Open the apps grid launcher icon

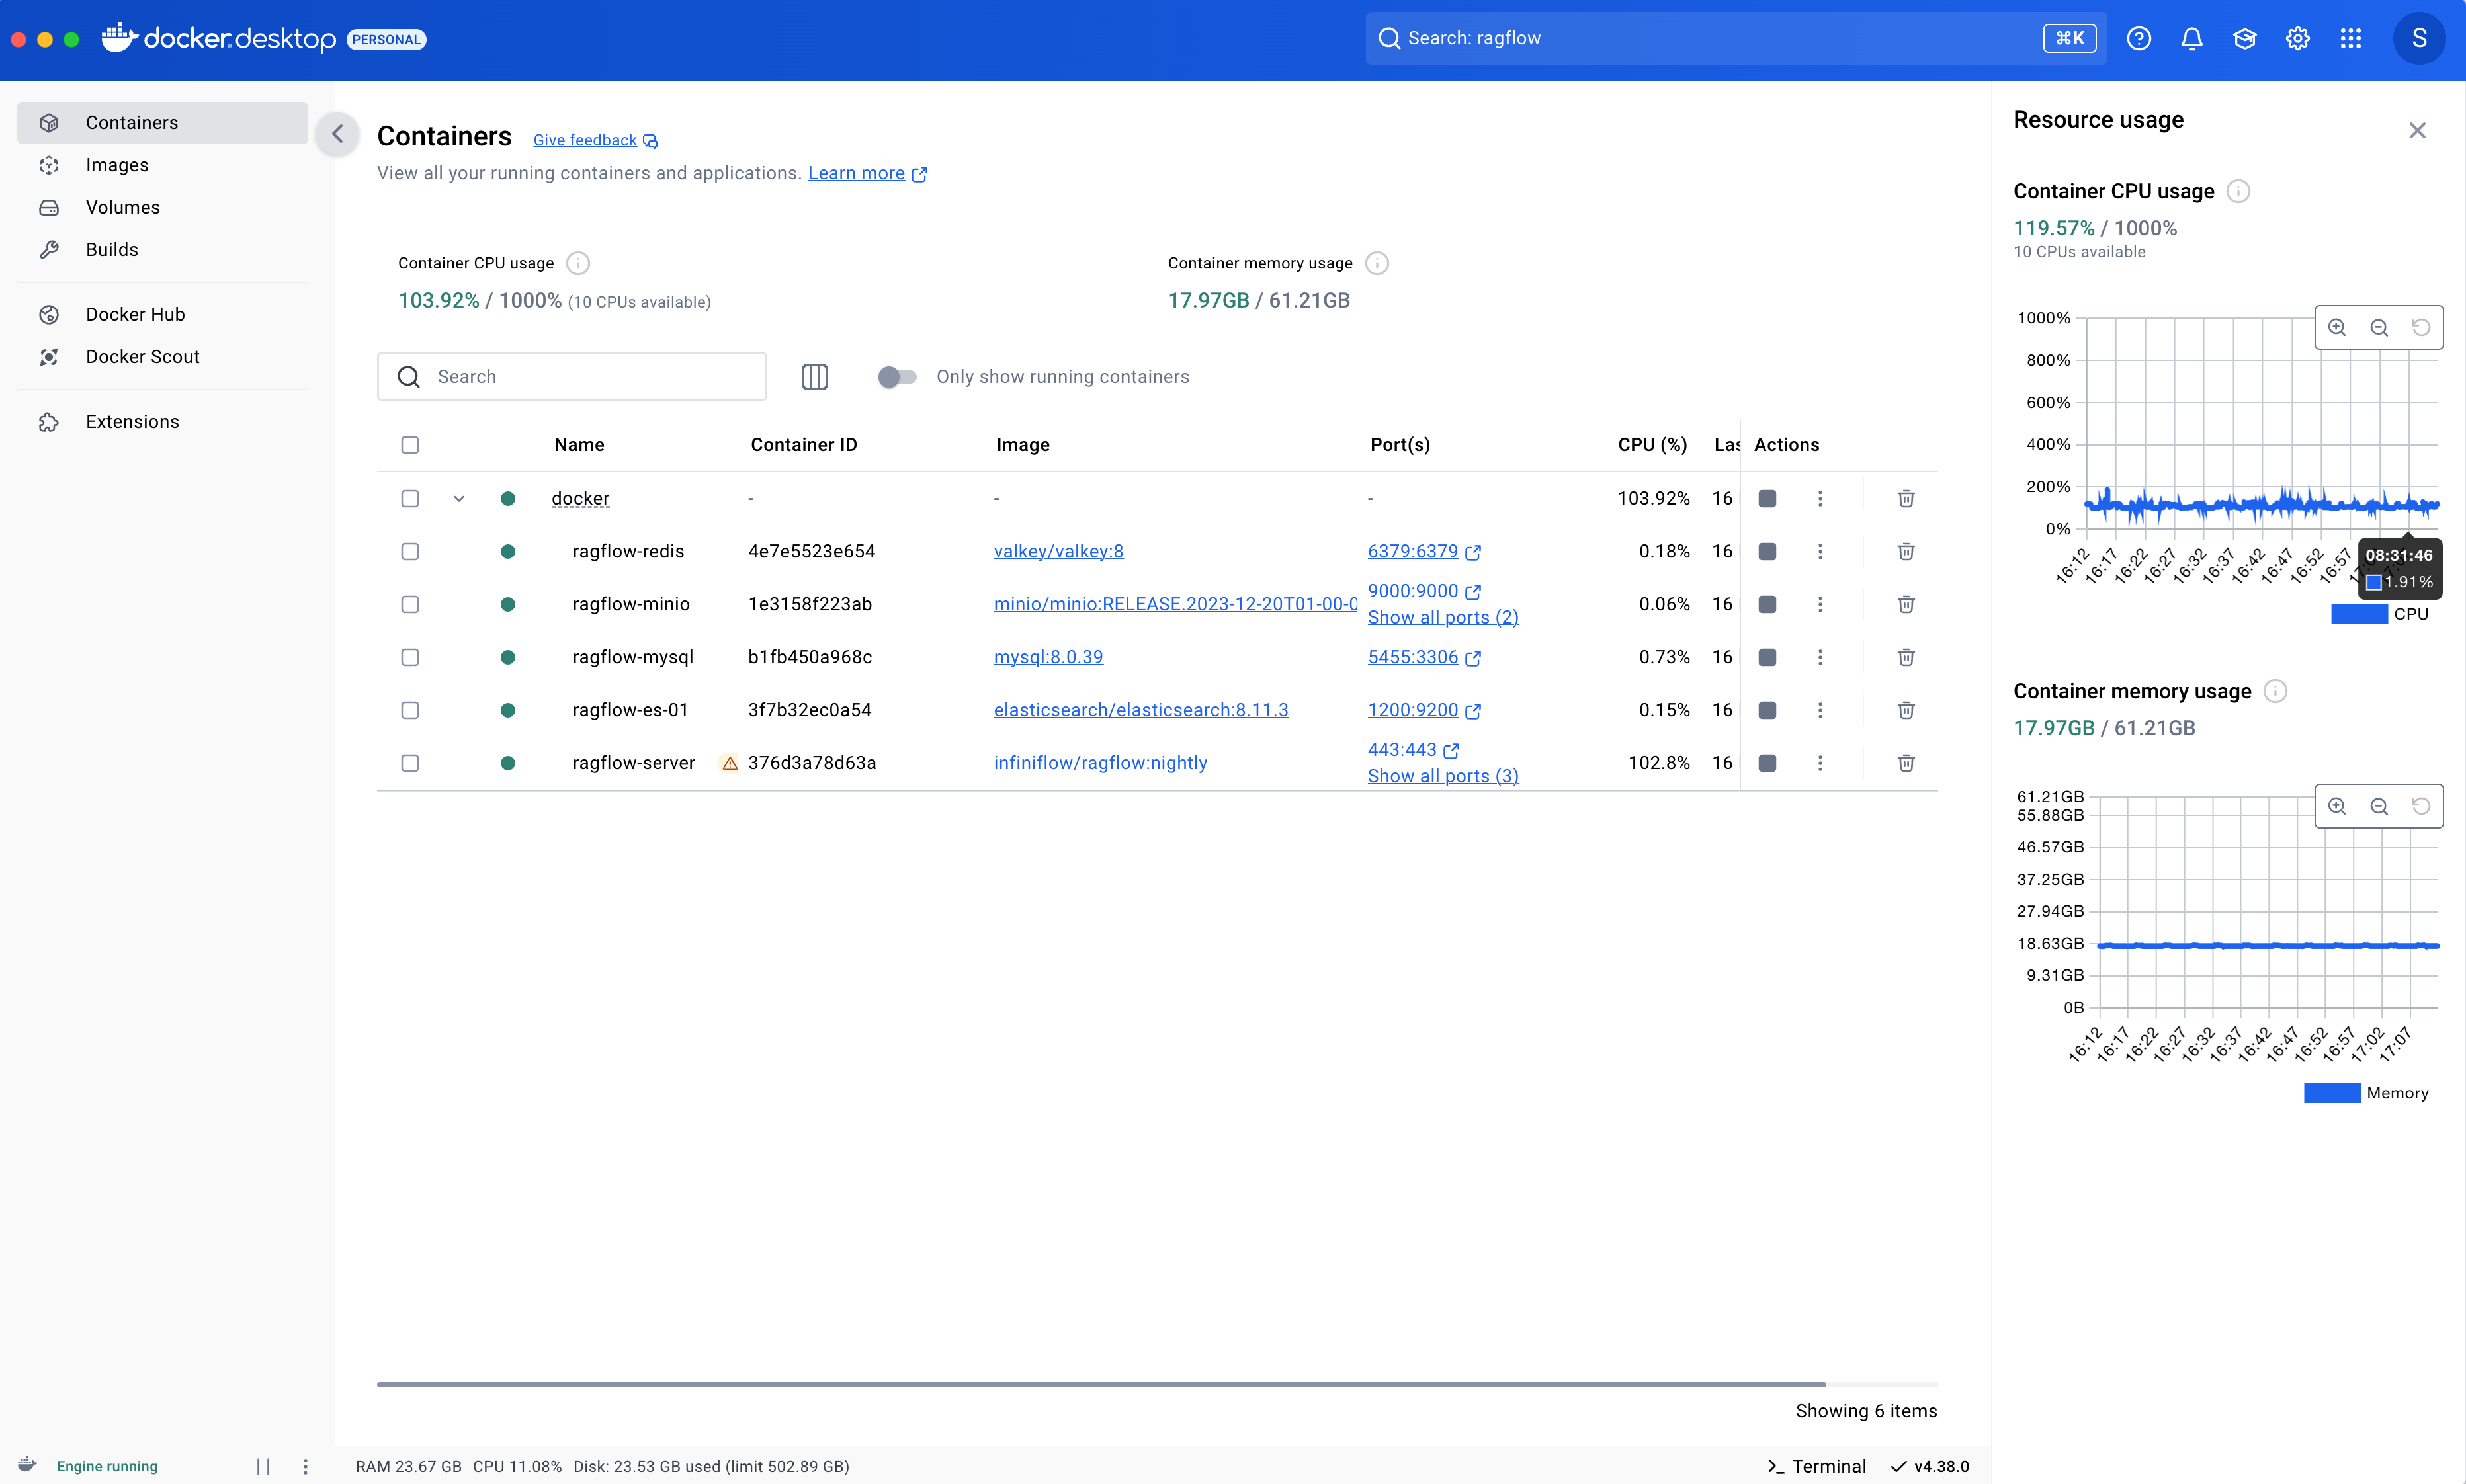coord(2350,38)
